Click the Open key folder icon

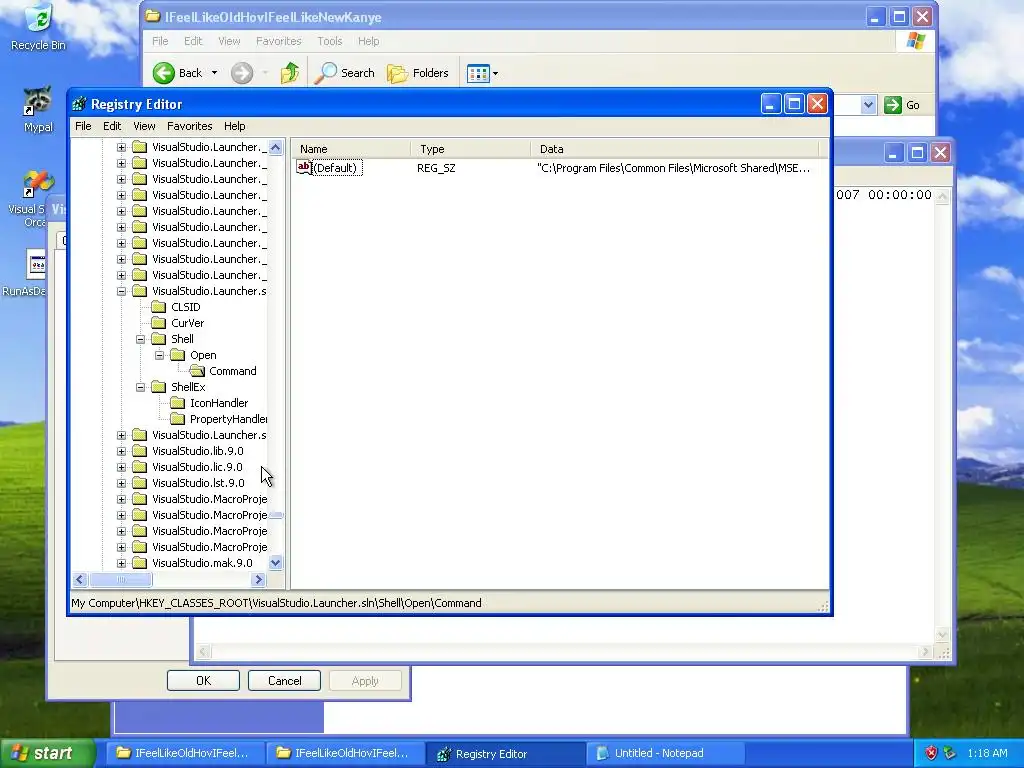(x=178, y=355)
